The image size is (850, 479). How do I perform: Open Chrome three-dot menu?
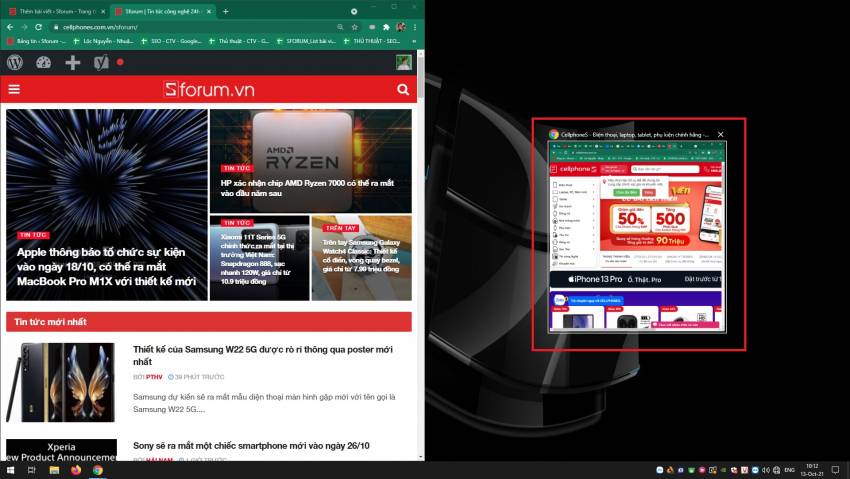pyautogui.click(x=415, y=27)
